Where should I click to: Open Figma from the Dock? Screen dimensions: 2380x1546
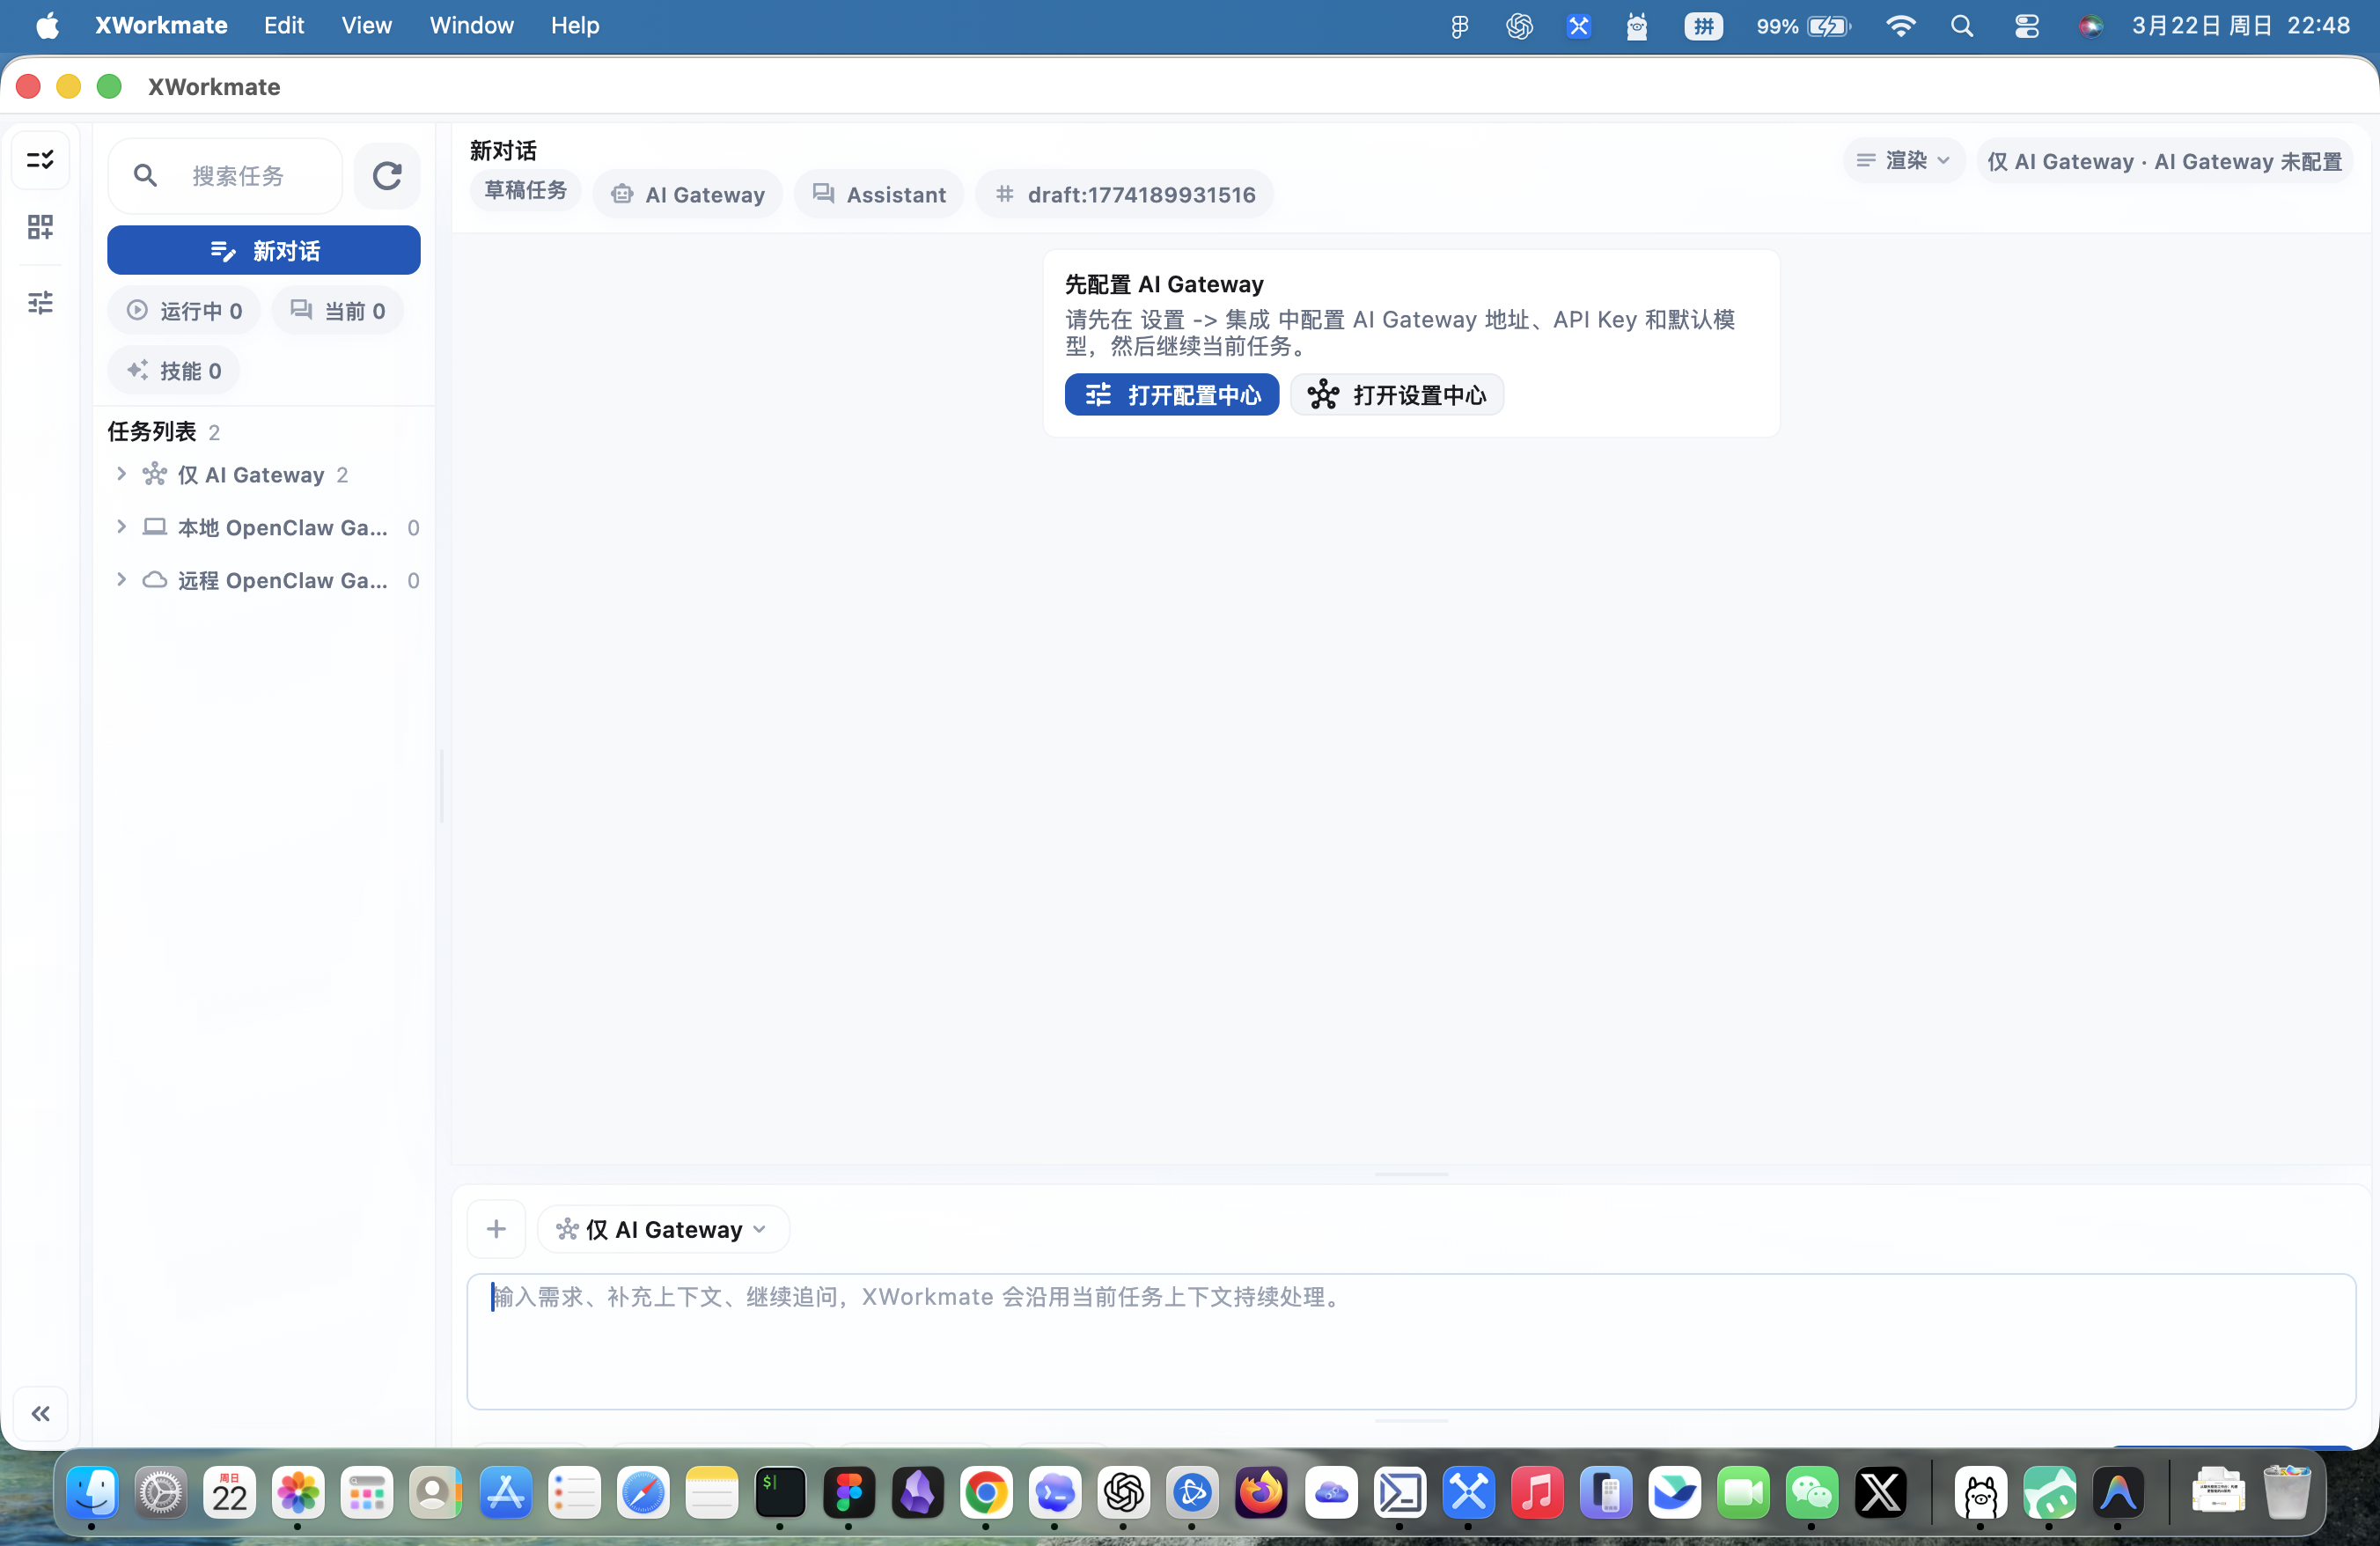(x=849, y=1494)
